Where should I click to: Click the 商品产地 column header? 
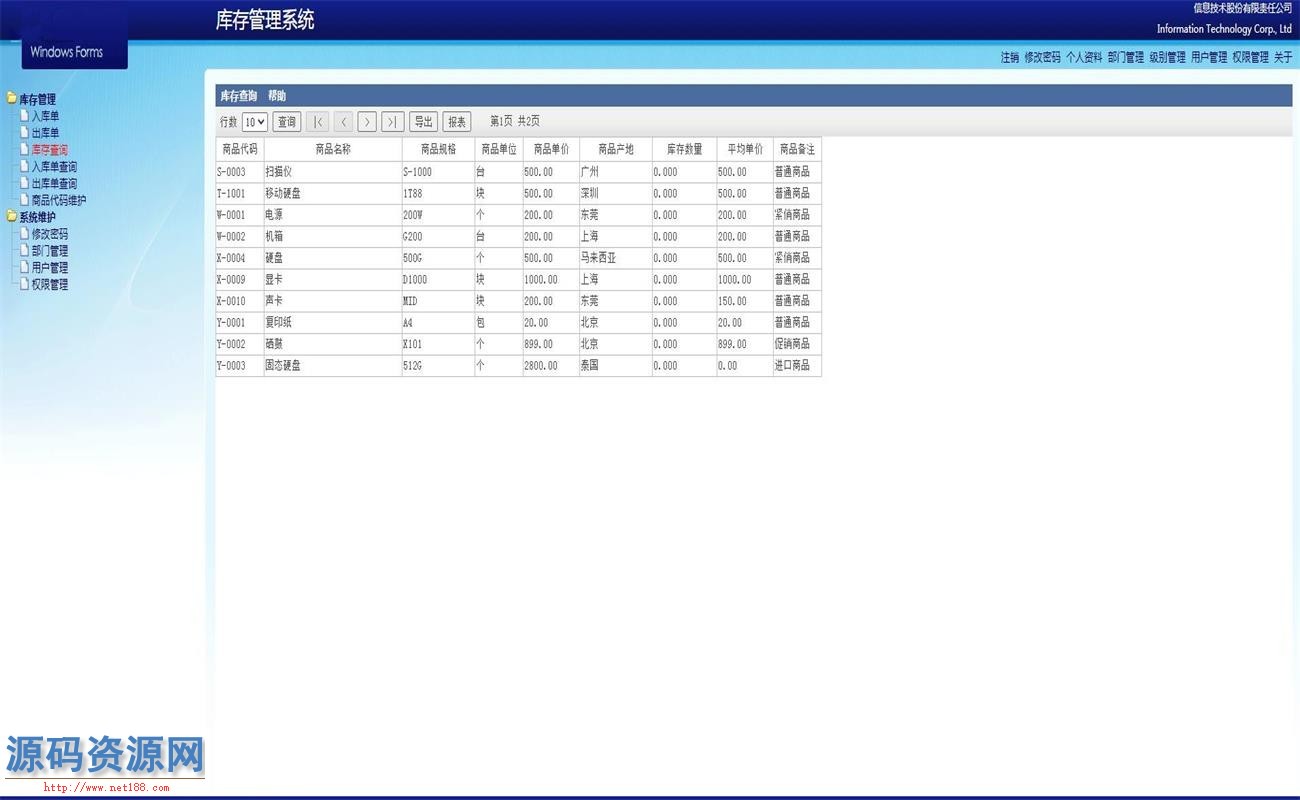[x=616, y=149]
